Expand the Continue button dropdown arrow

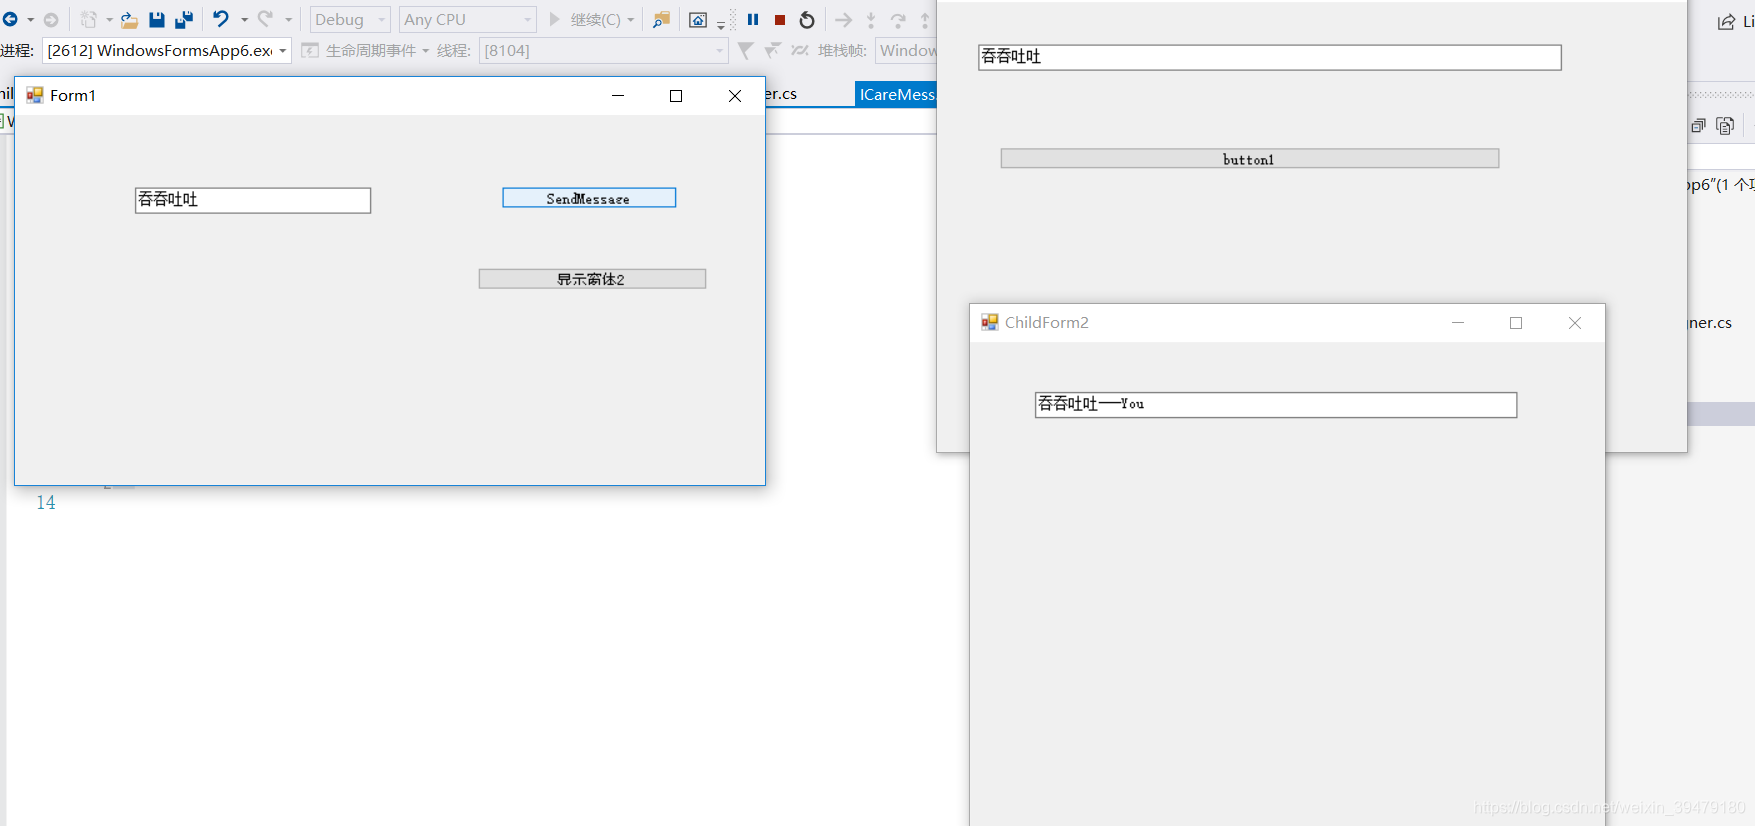631,20
